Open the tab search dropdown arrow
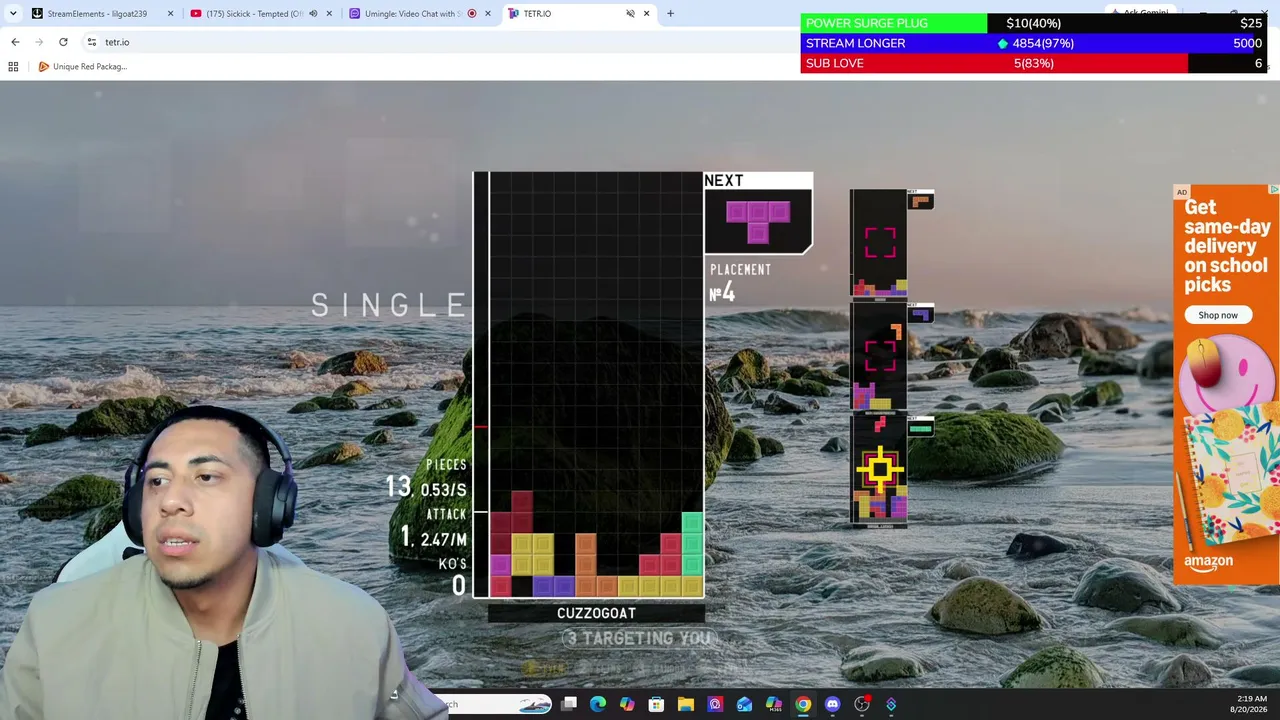 pyautogui.click(x=13, y=13)
